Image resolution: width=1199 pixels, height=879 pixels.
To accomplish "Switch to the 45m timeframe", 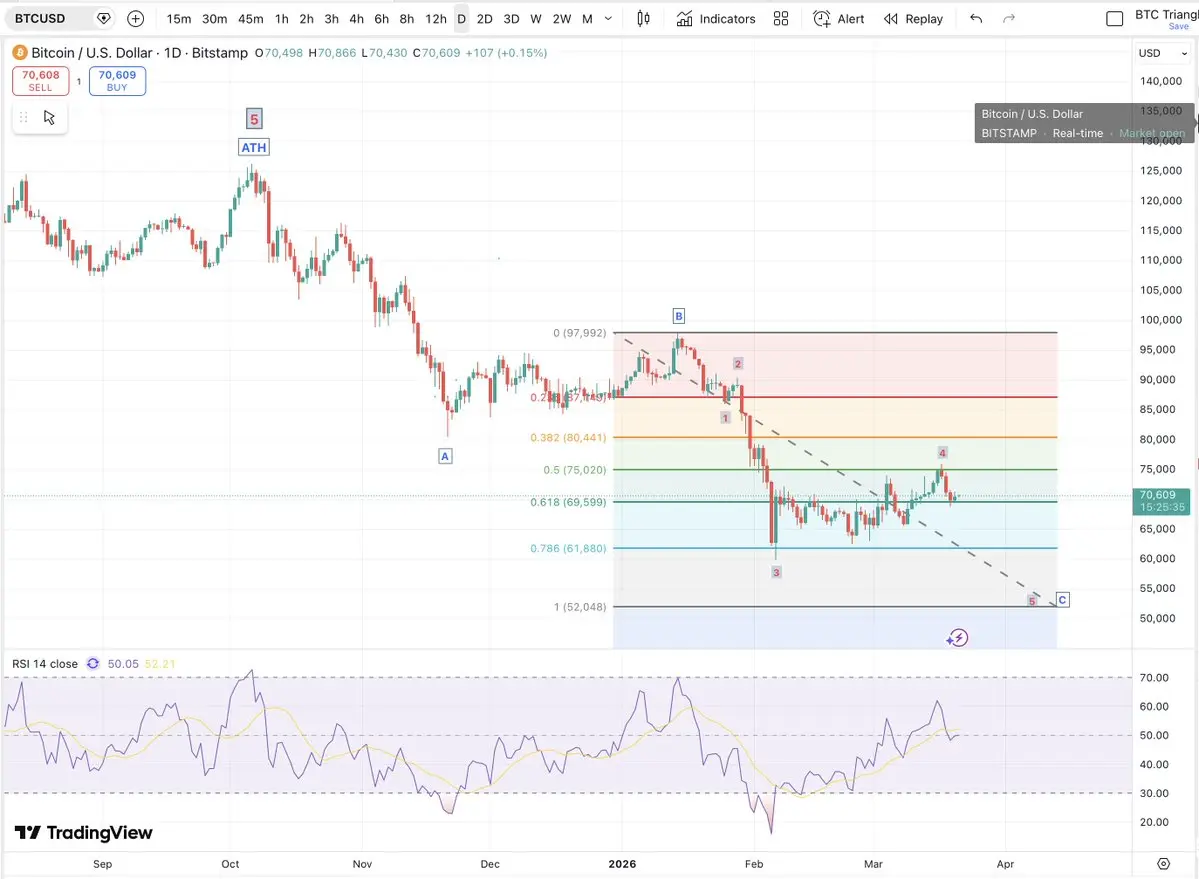I will 250,18.
